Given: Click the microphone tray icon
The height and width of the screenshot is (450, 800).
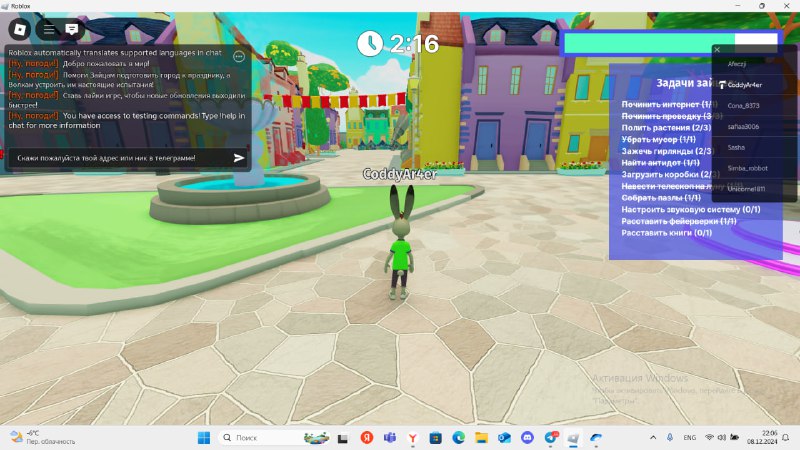Looking at the screenshot, I should (669, 437).
